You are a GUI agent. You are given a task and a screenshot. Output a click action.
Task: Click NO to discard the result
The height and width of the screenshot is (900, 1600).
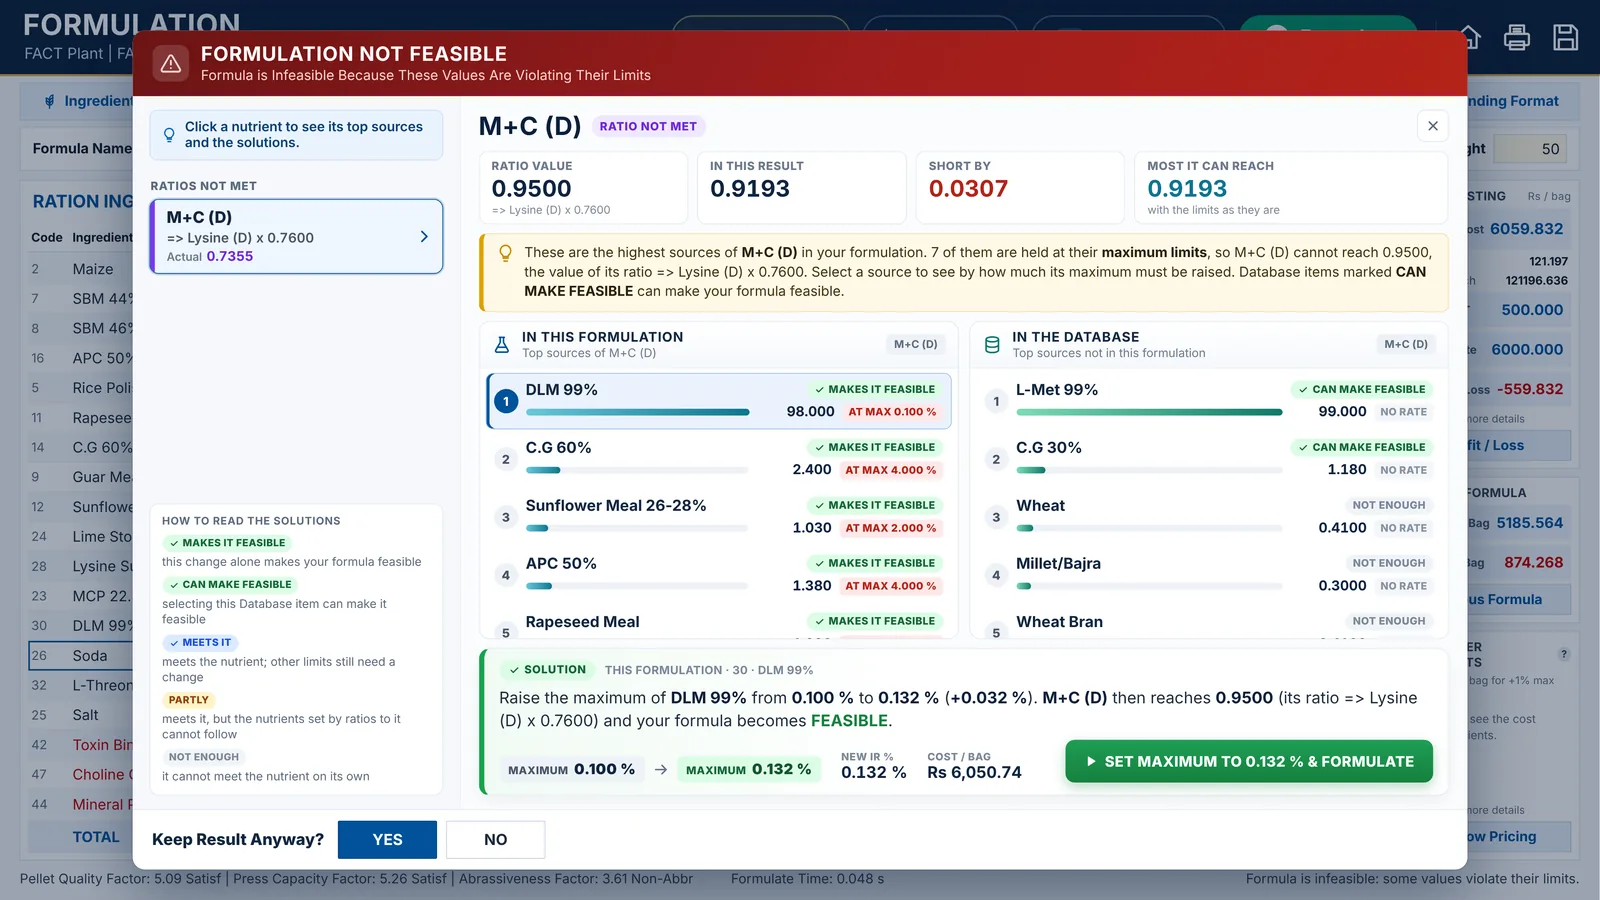(x=495, y=839)
